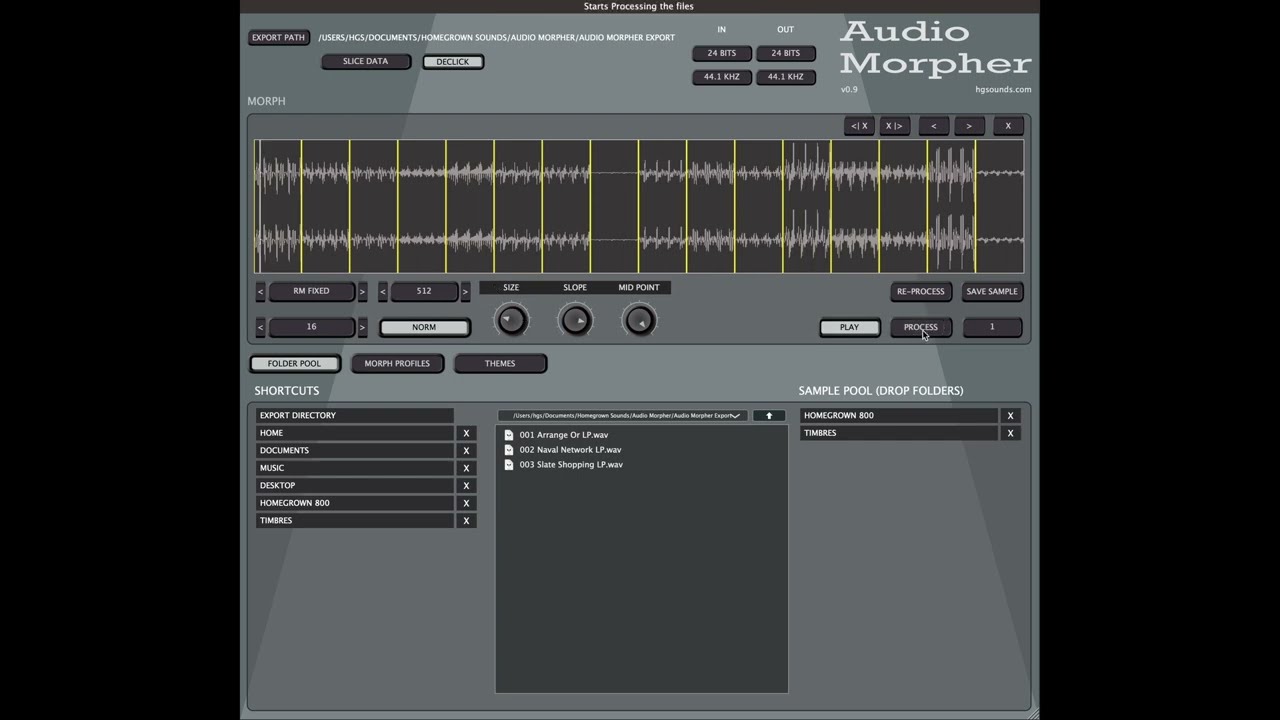This screenshot has height=720, width=1280.
Task: Switch to the THEMES tab
Action: coord(500,364)
